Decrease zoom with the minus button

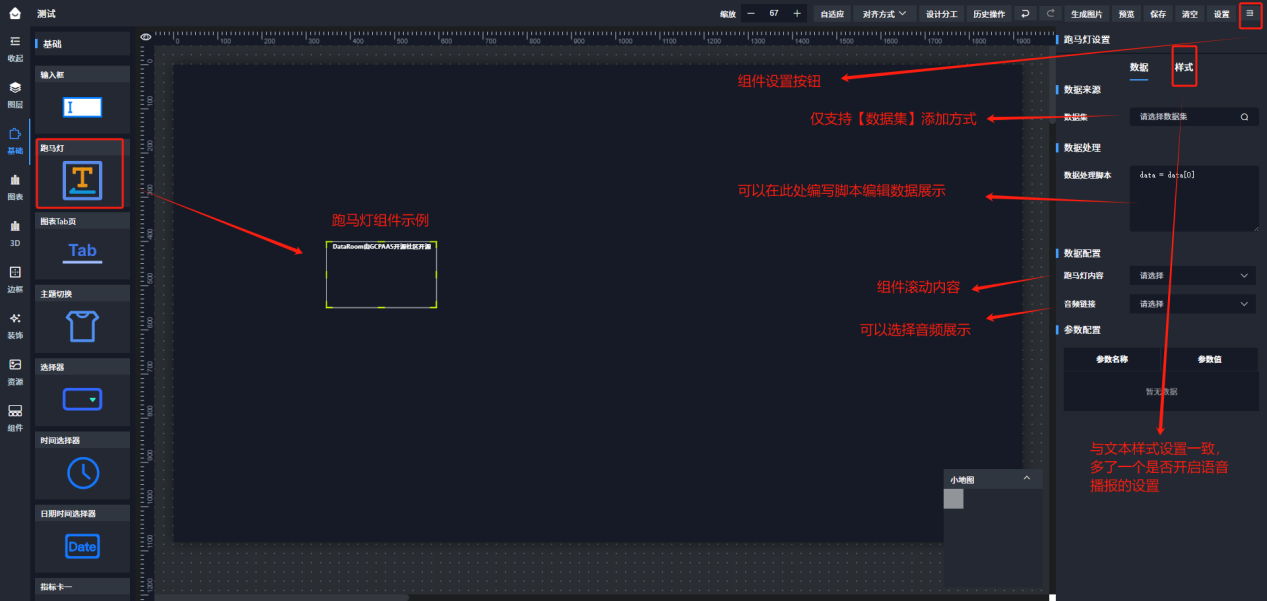point(751,14)
